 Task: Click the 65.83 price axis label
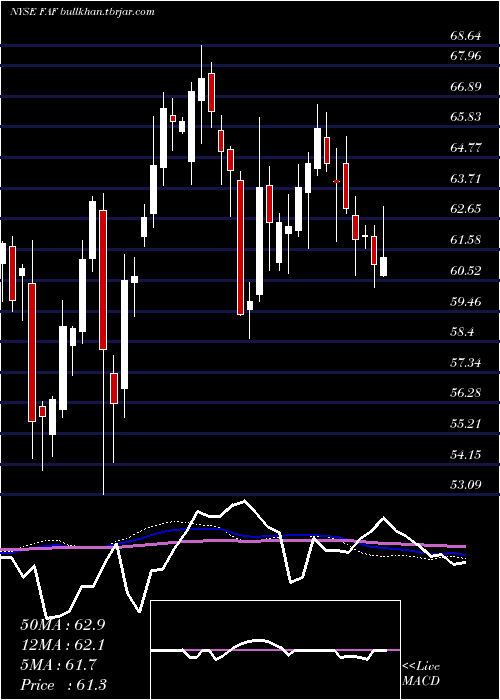pos(466,117)
